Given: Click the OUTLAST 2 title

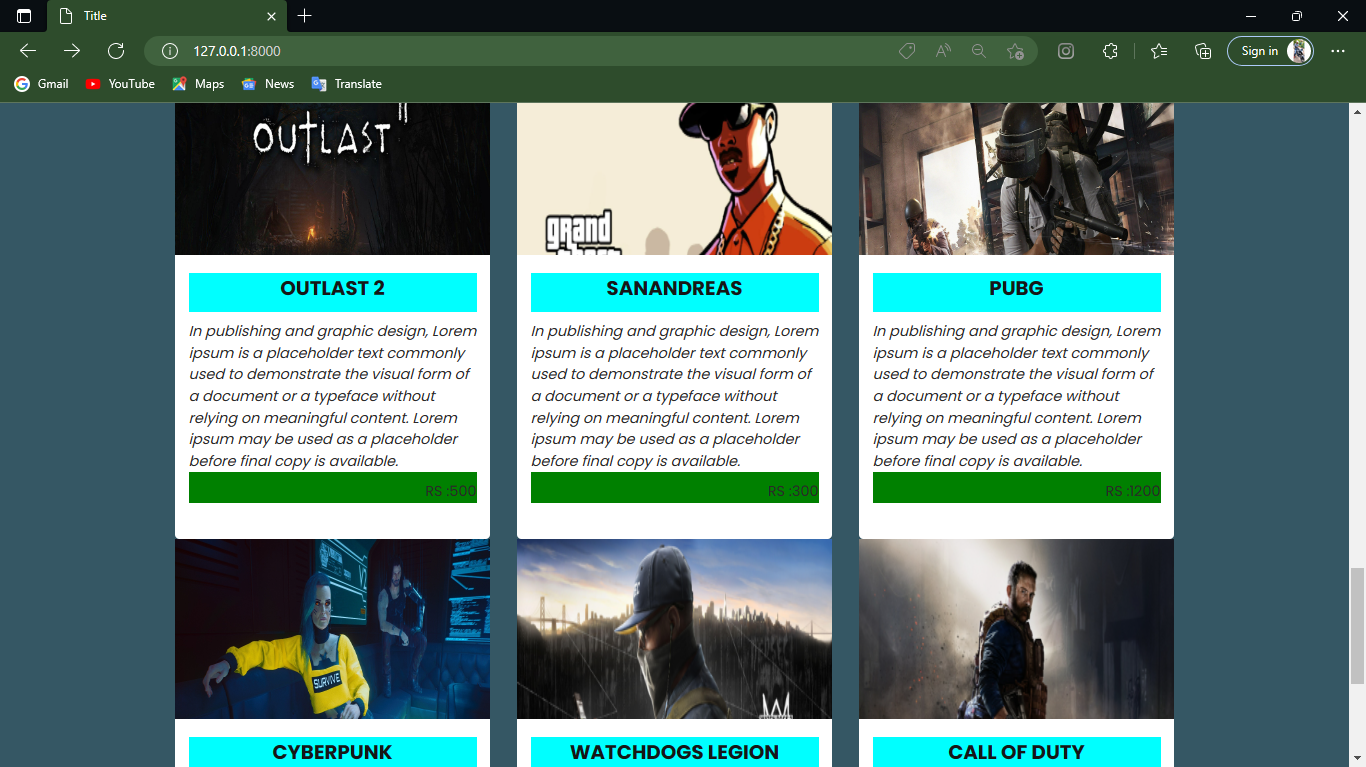Looking at the screenshot, I should point(333,289).
